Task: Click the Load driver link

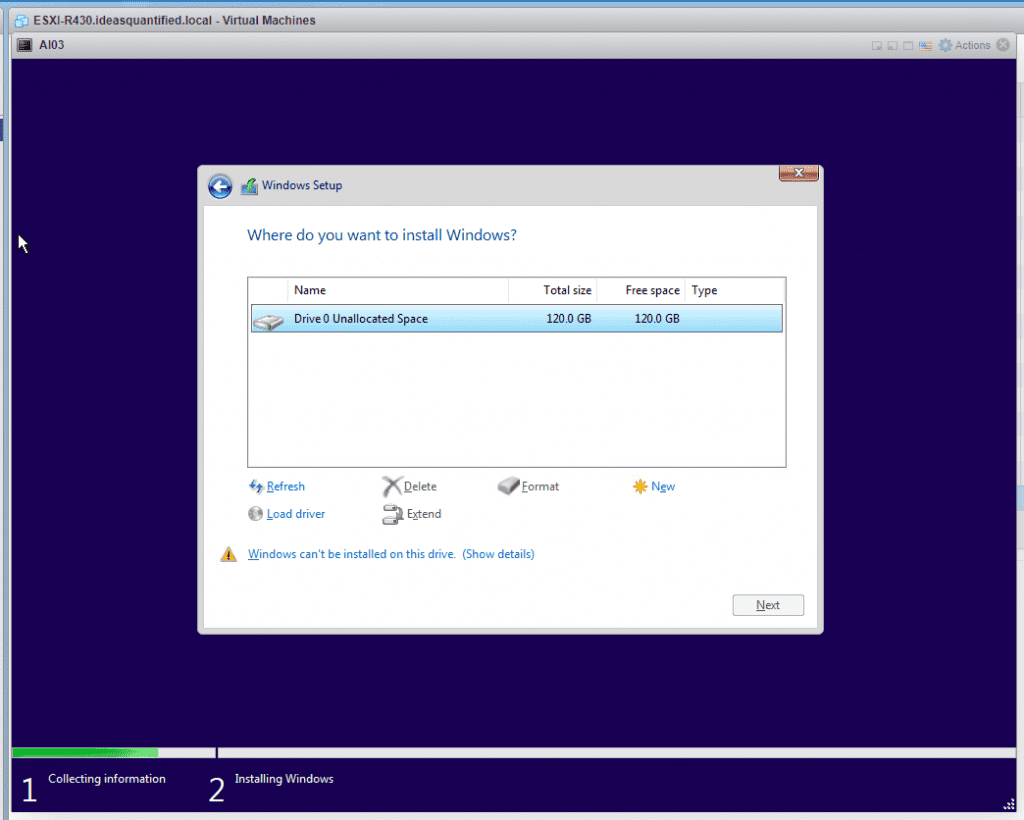Action: 296,514
